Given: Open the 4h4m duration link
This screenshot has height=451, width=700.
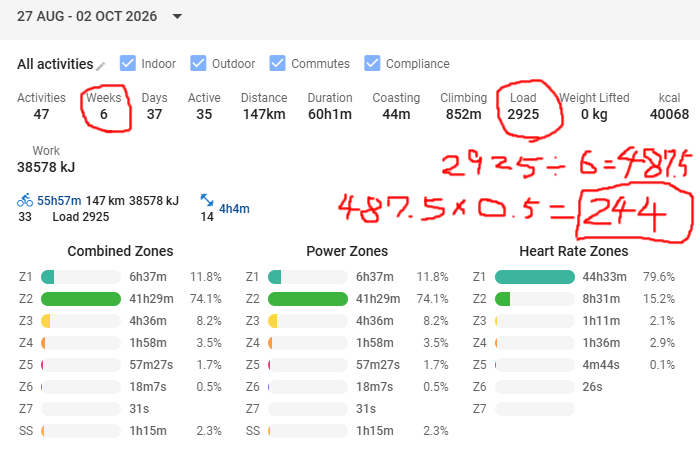Looking at the screenshot, I should coord(234,209).
